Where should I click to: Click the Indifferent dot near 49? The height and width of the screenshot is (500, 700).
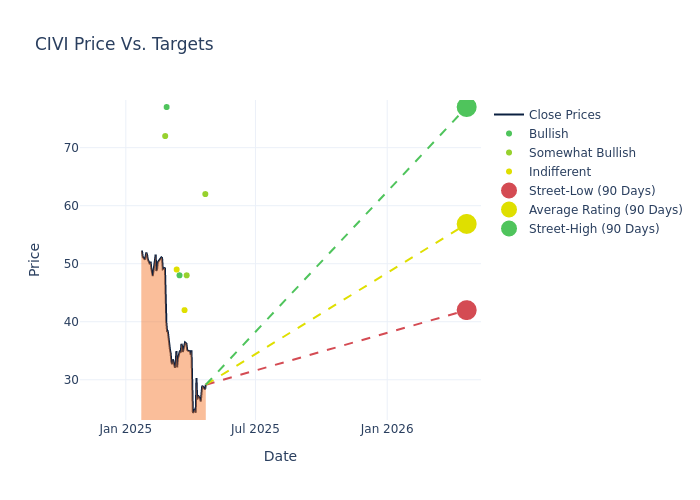[176, 269]
